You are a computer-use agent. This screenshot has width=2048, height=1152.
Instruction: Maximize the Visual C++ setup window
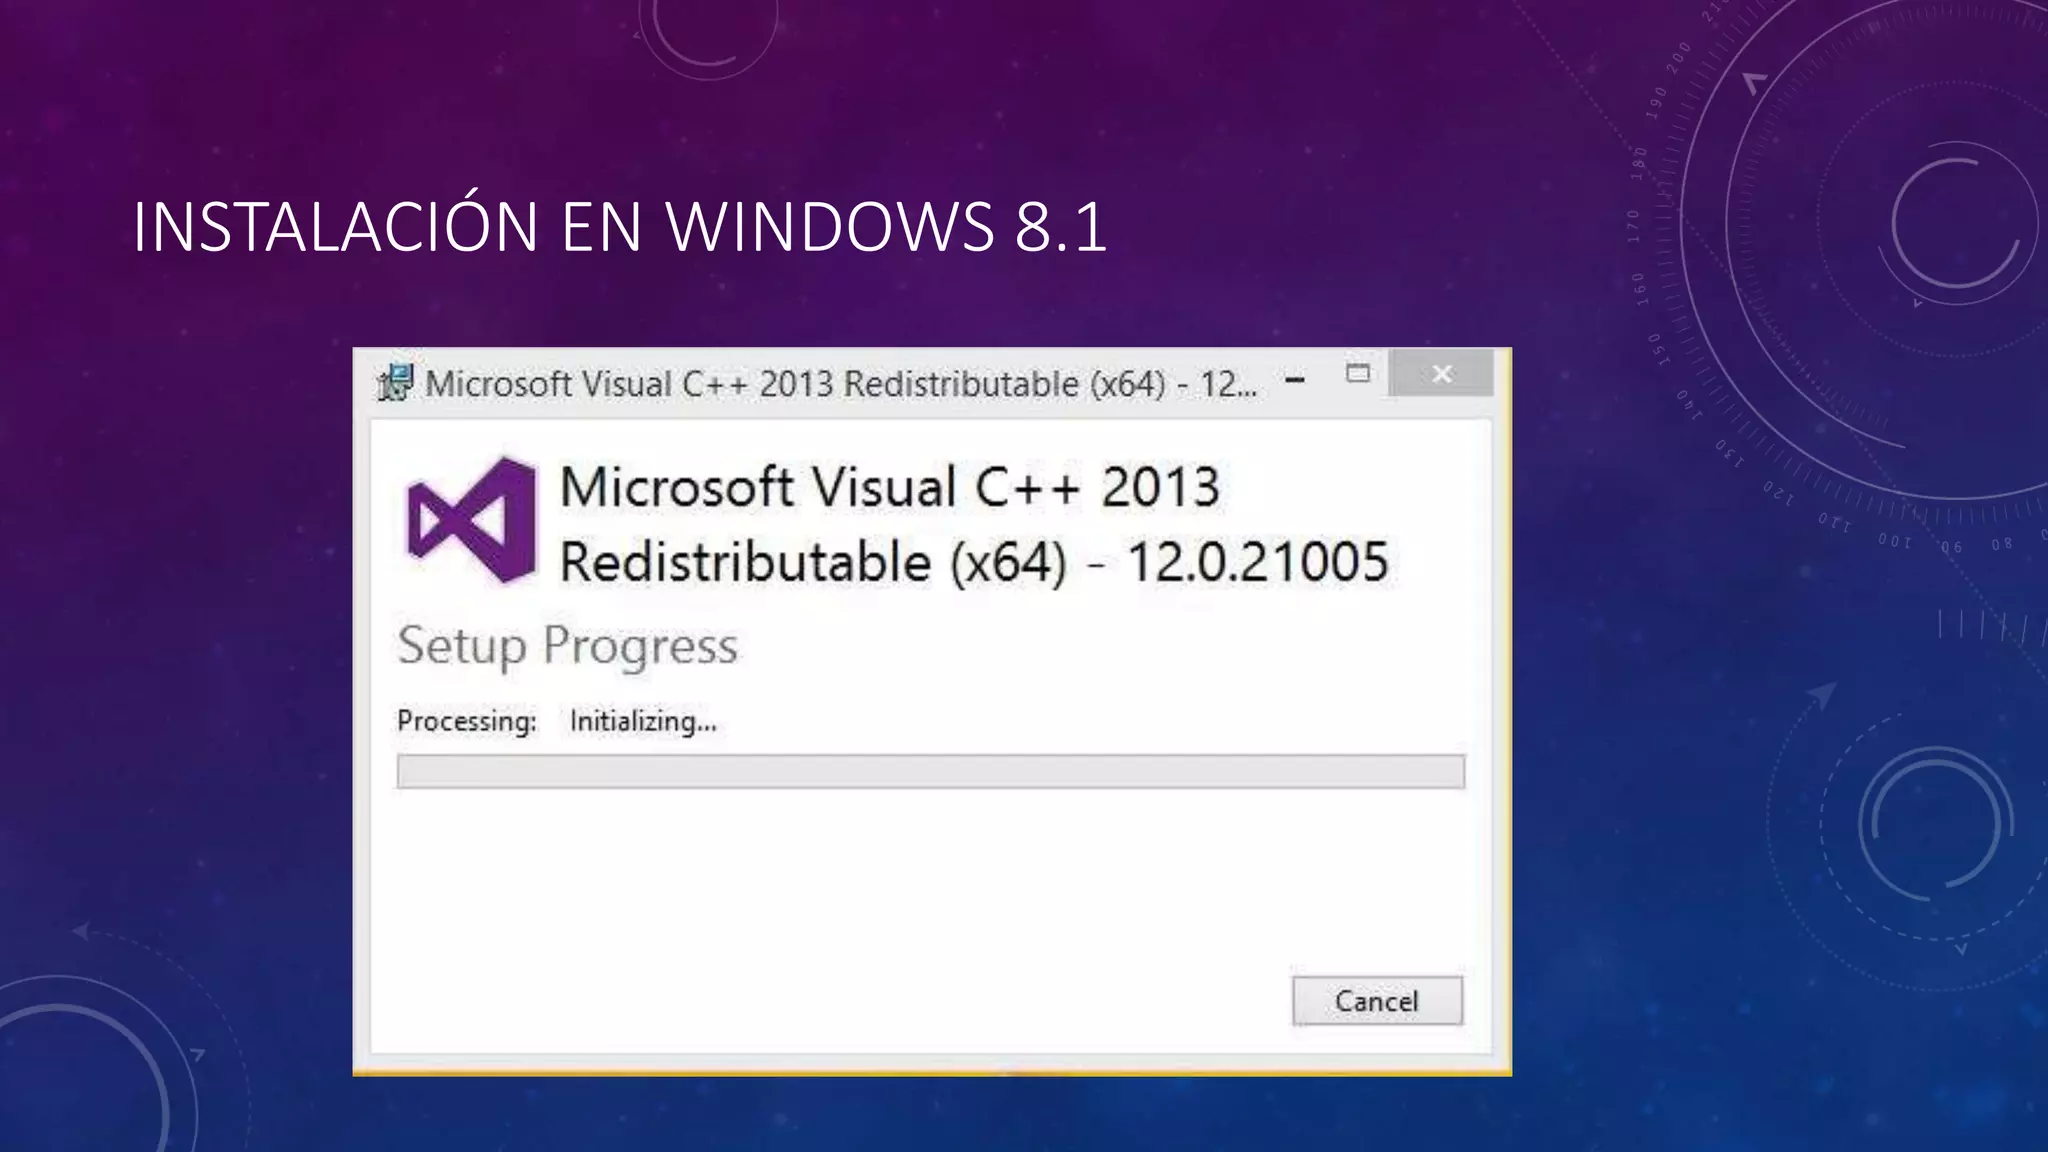pos(1357,374)
